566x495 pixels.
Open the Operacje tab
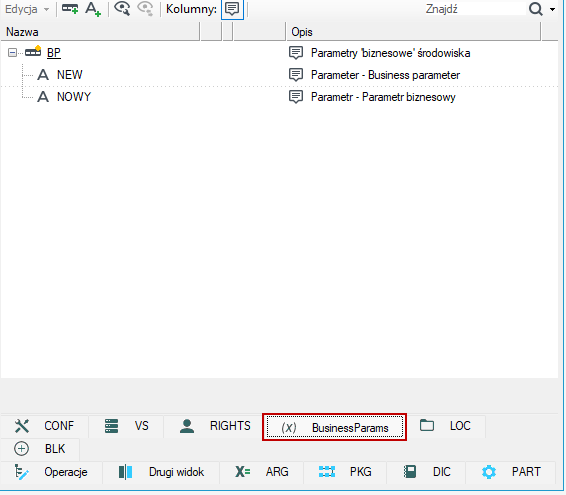pos(52,472)
